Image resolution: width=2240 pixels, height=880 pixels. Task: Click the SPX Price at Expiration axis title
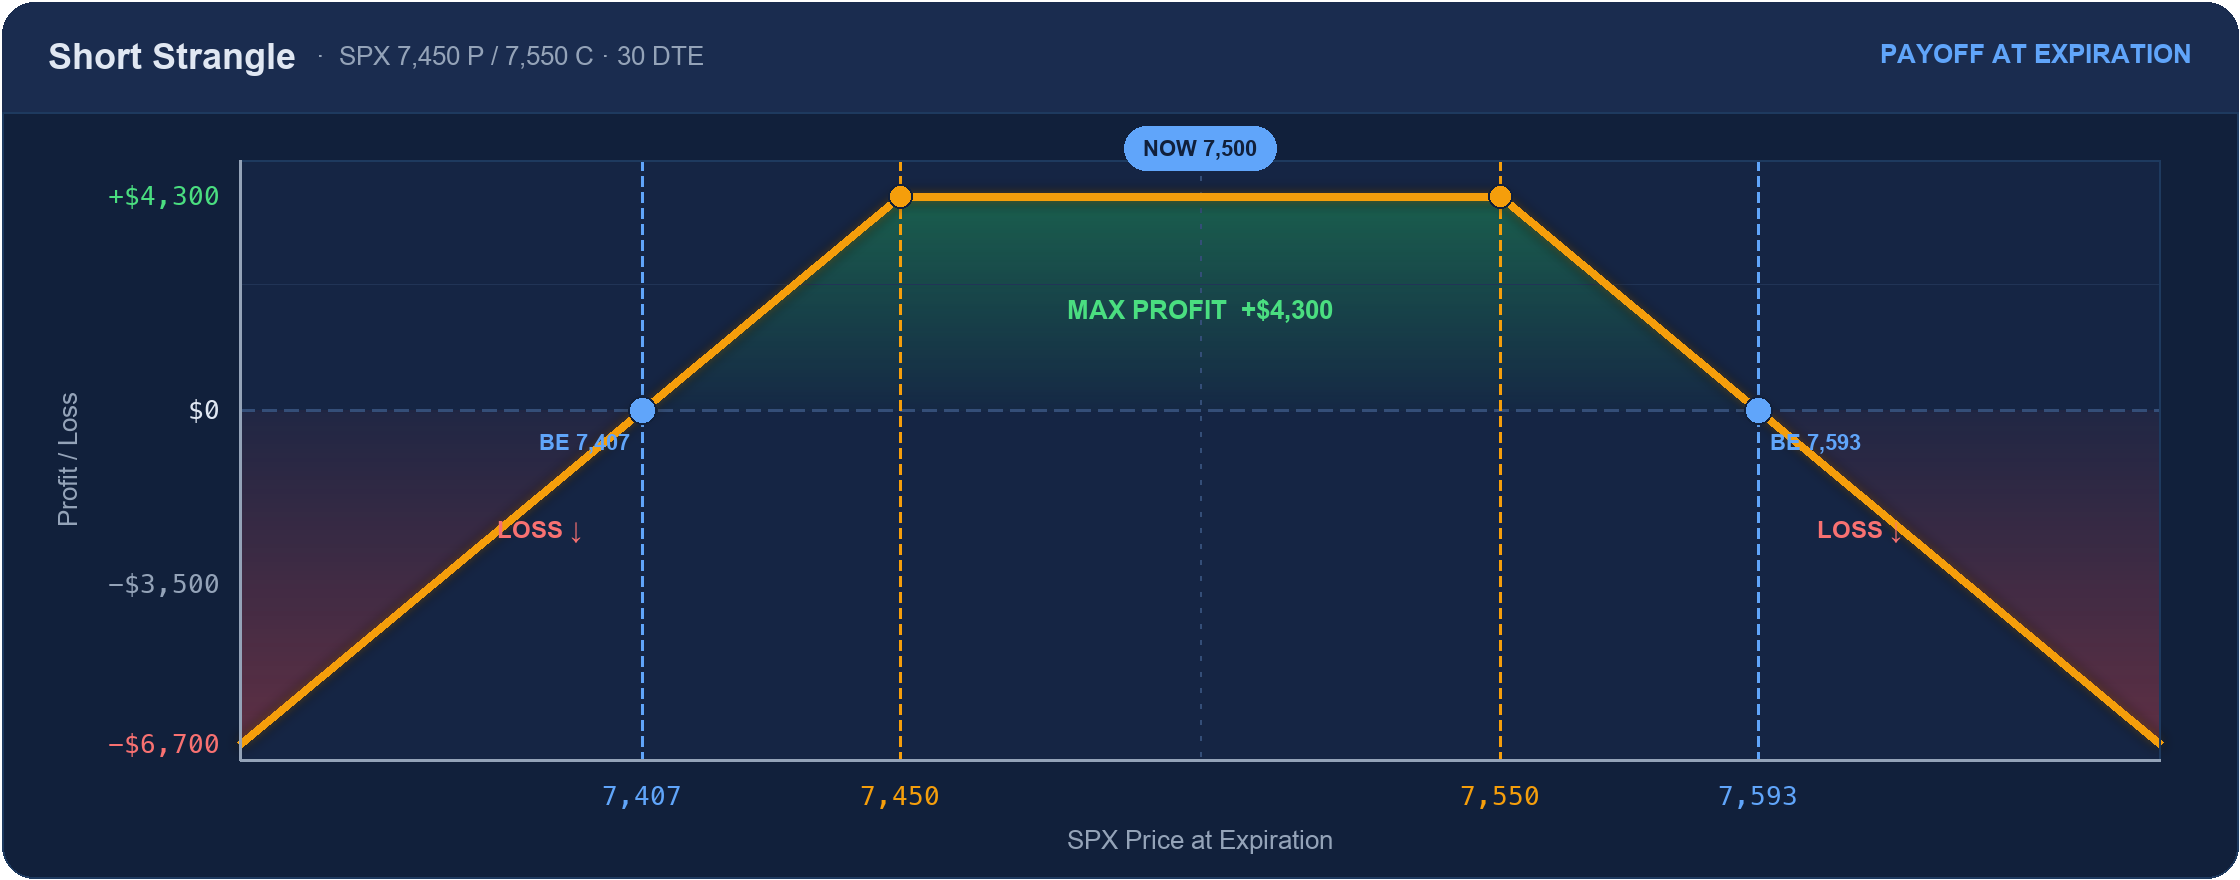[x=1200, y=840]
